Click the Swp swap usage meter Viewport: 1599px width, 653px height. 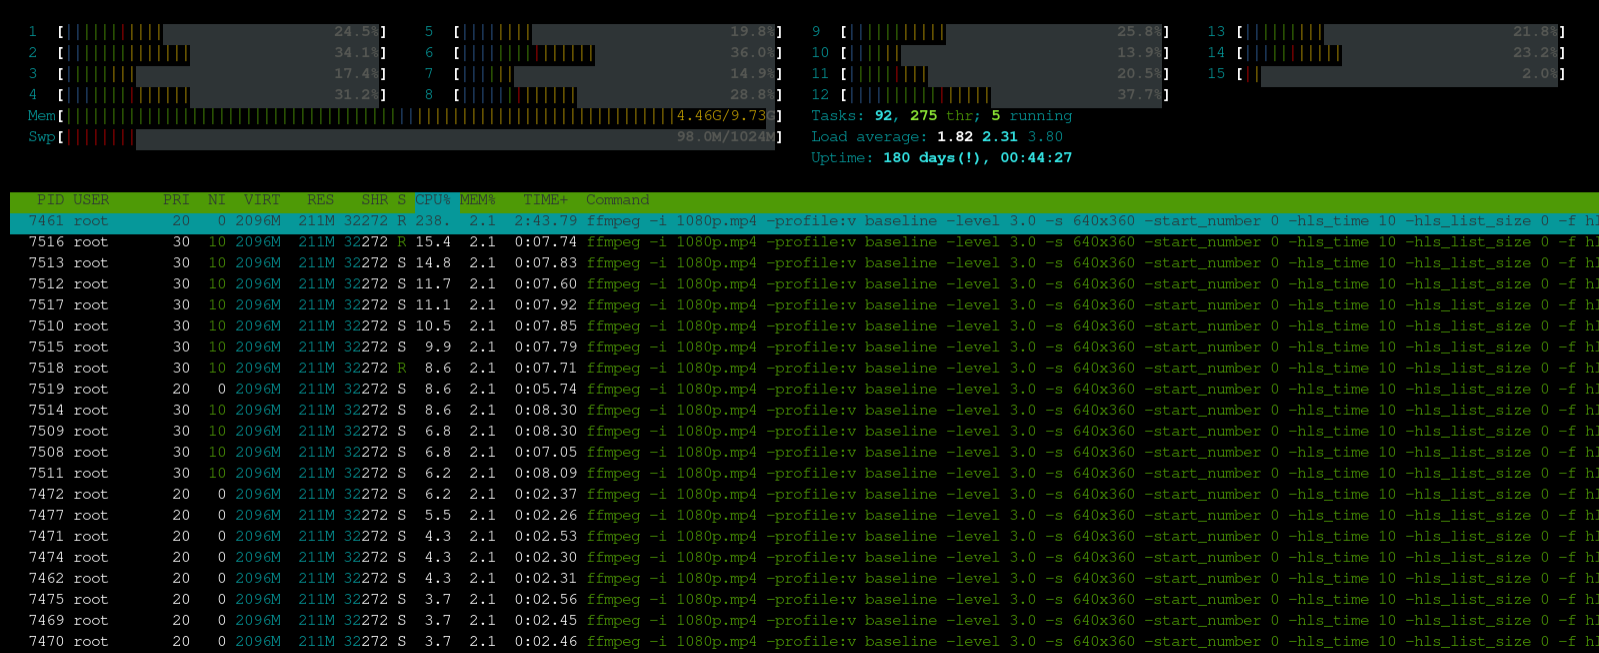click(x=420, y=137)
